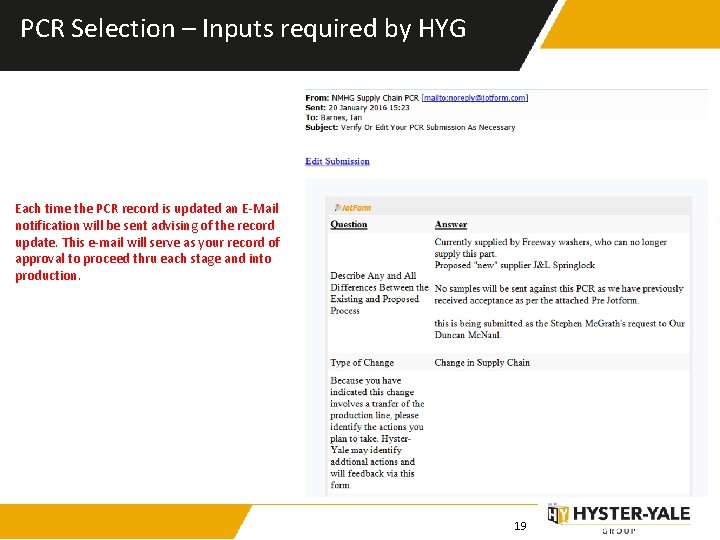Viewport: 720px width, 540px height.
Task: Click the No samples will be sent paragraph
Action: tap(559, 294)
